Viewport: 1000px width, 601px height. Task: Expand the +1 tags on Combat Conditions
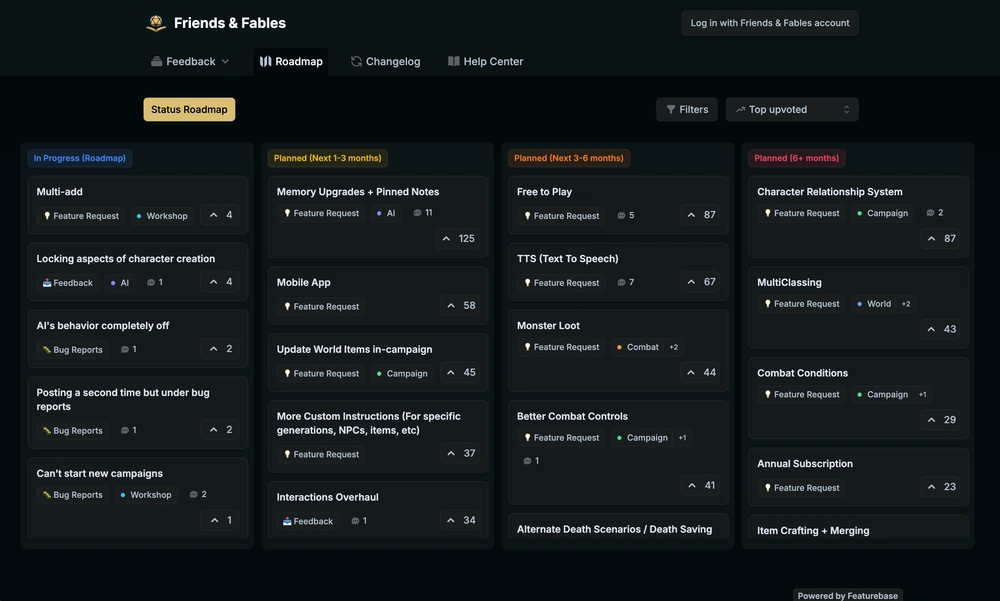click(x=922, y=395)
